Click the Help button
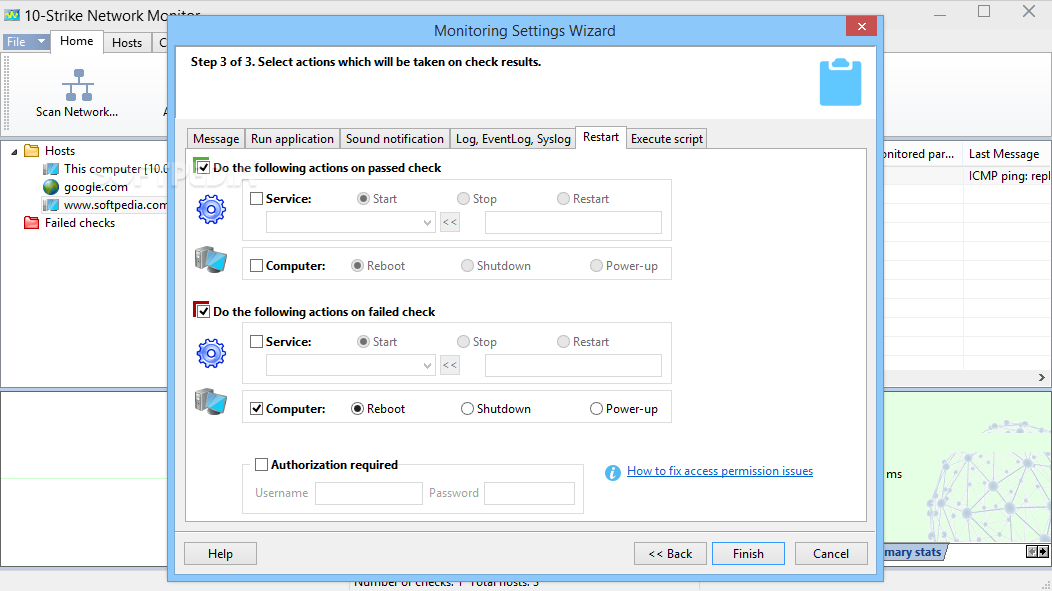The height and width of the screenshot is (591, 1052). coord(220,553)
